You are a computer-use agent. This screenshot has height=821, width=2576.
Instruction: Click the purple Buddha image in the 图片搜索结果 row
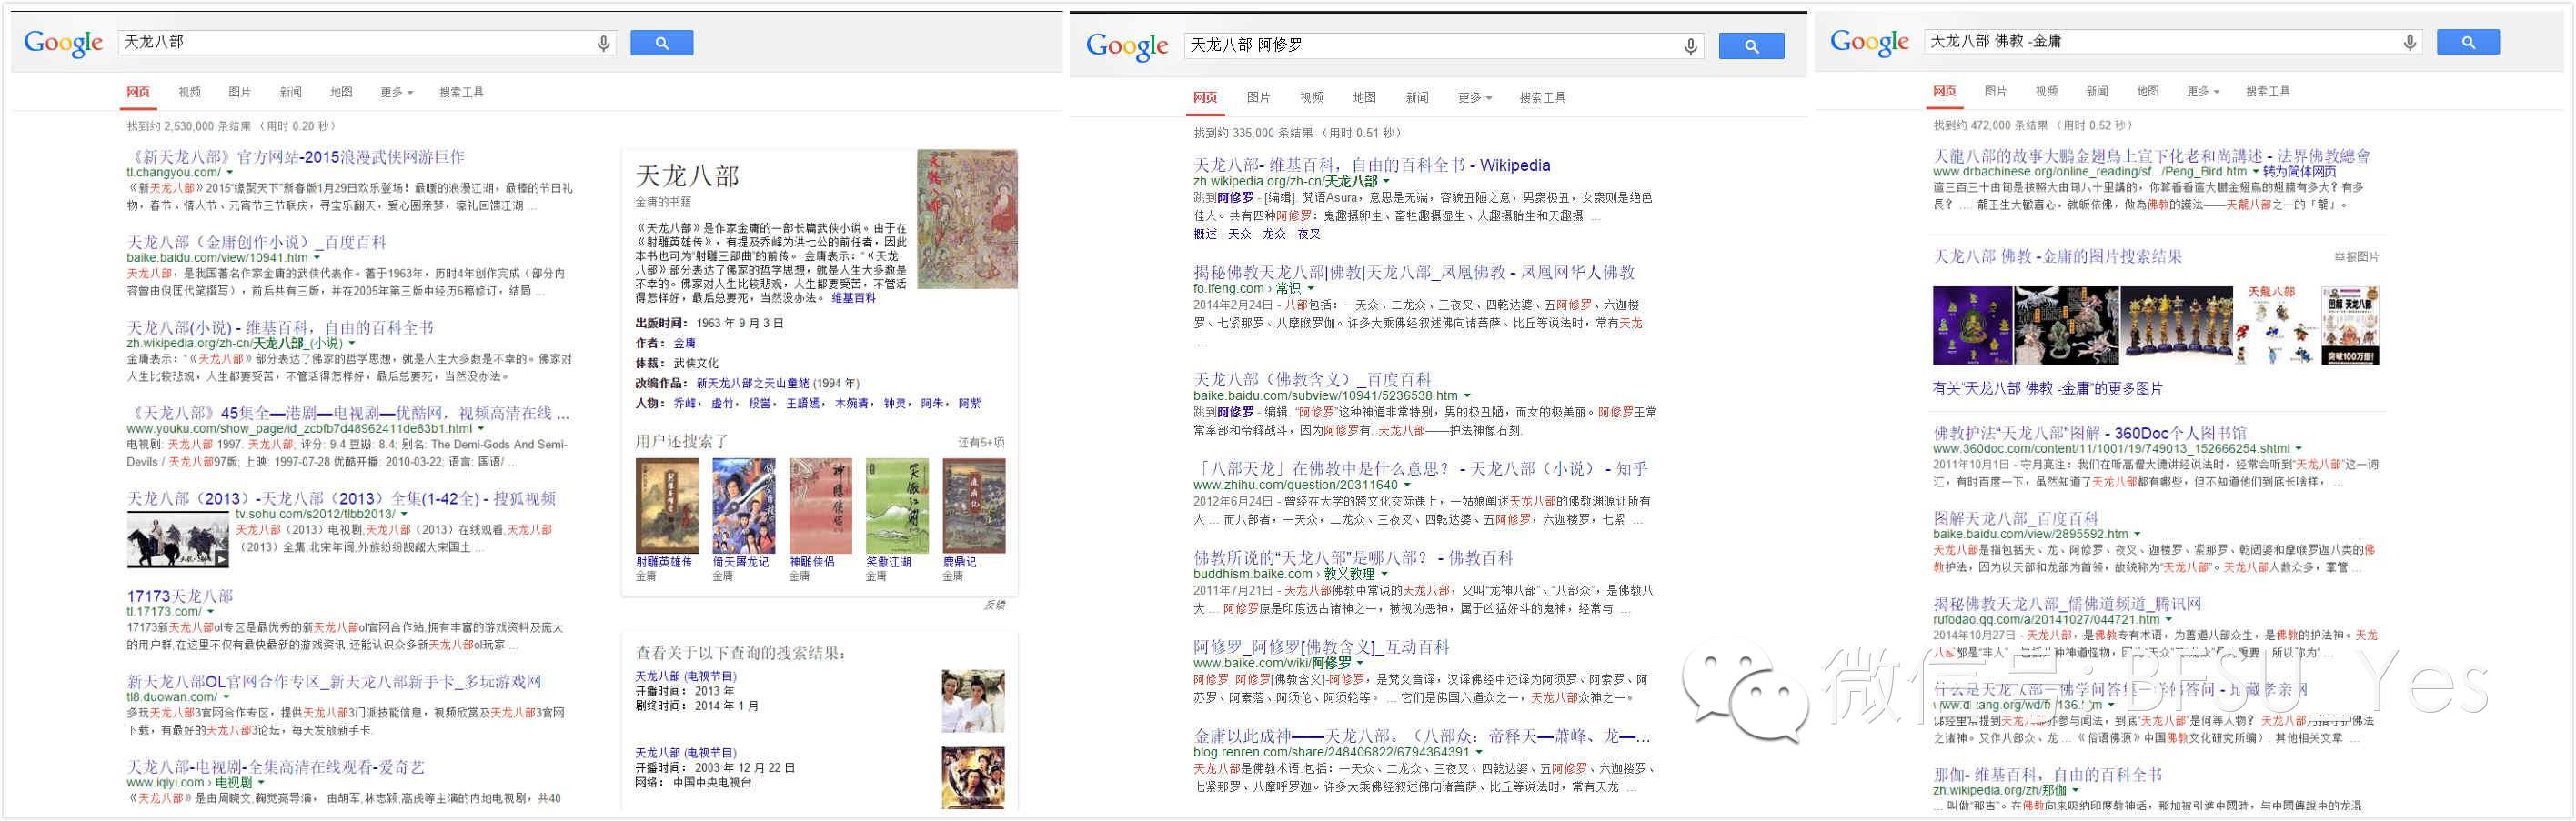(1972, 326)
